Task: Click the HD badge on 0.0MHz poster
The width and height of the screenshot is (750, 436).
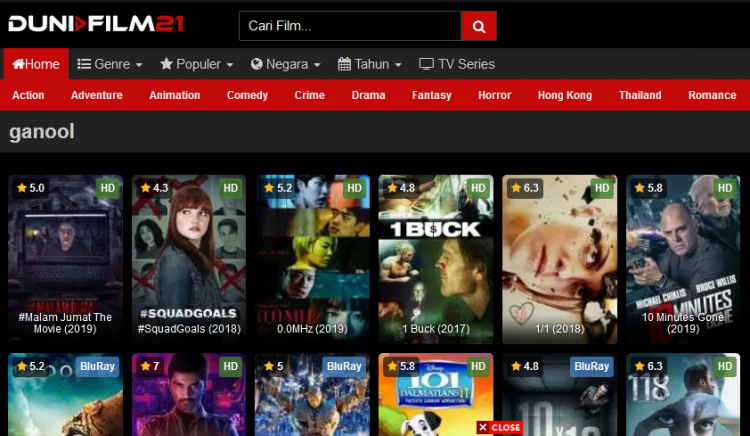Action: point(354,188)
